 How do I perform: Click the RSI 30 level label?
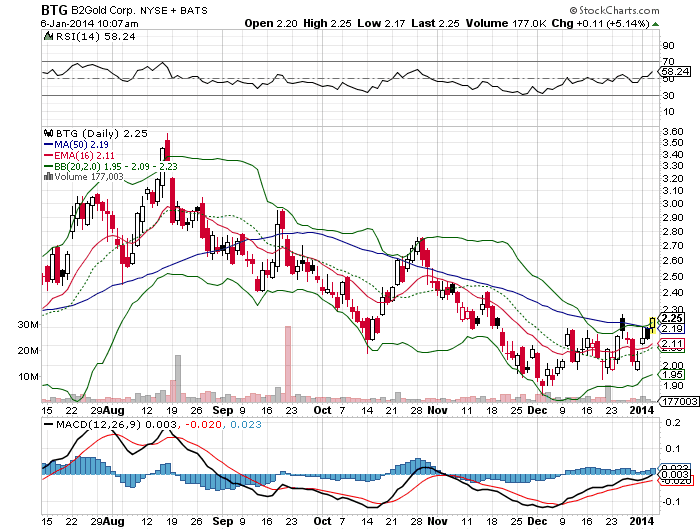coord(668,96)
